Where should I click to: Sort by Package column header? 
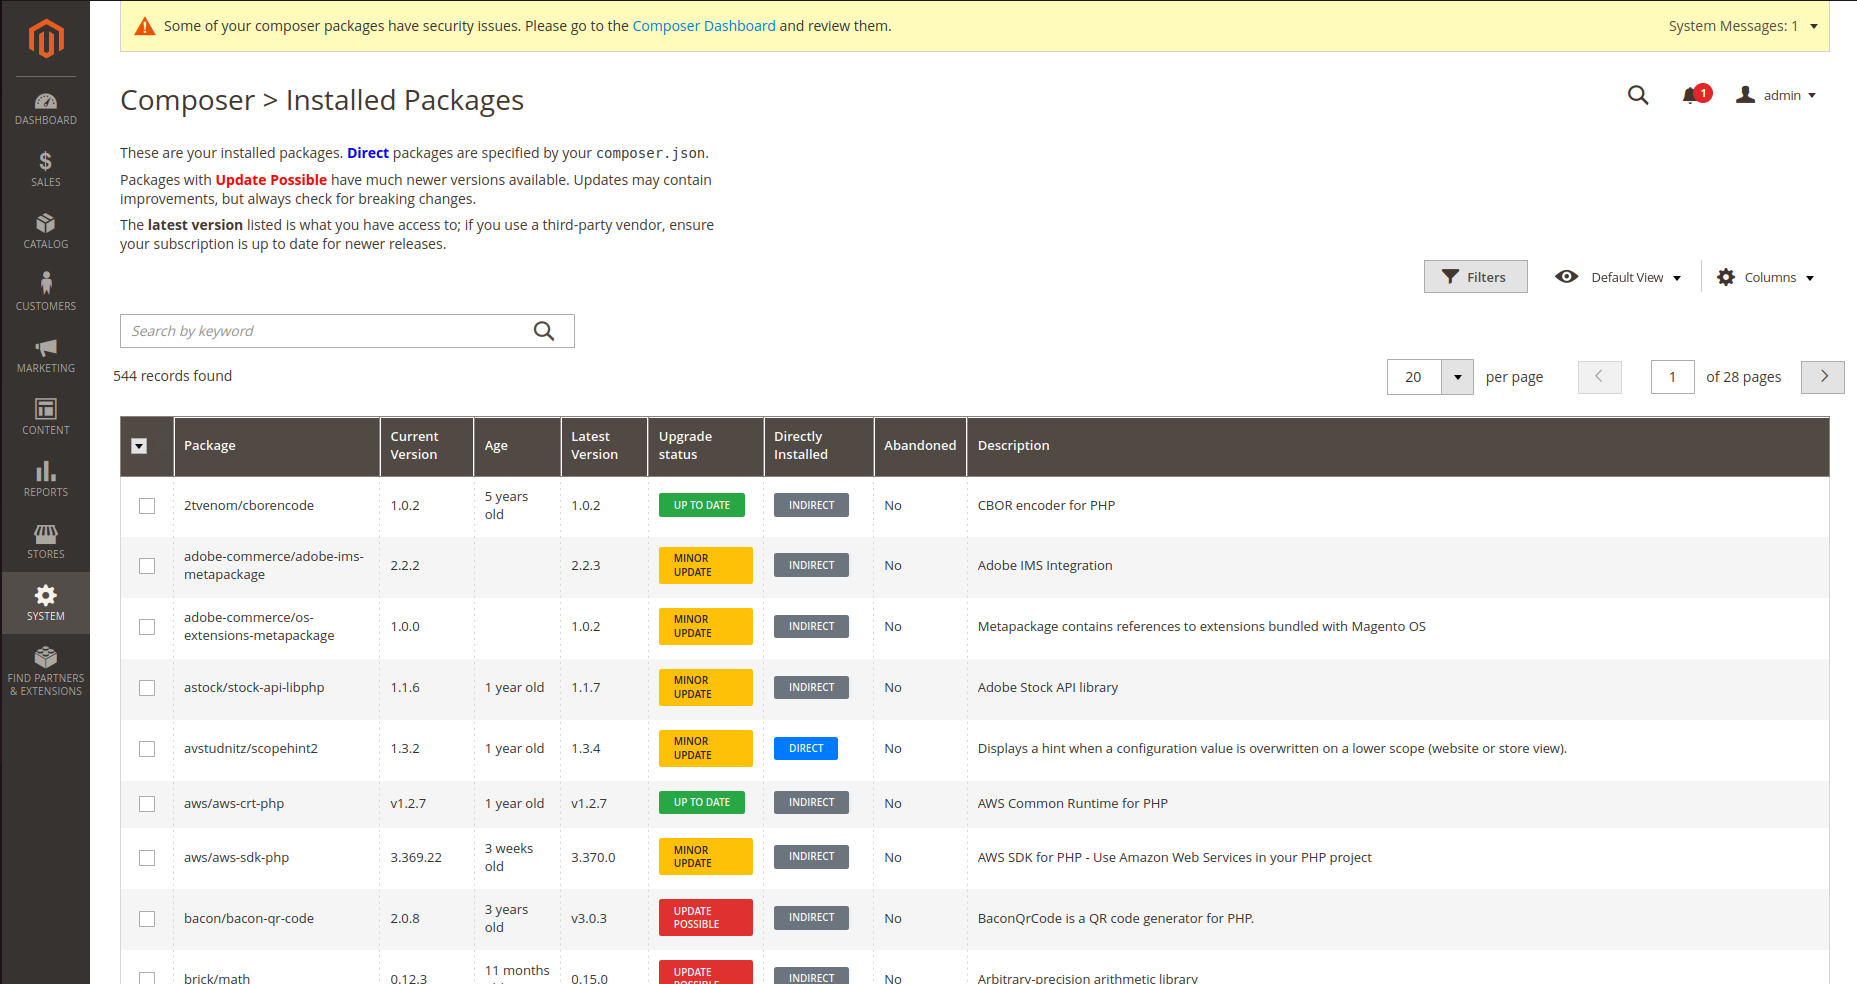click(x=277, y=446)
